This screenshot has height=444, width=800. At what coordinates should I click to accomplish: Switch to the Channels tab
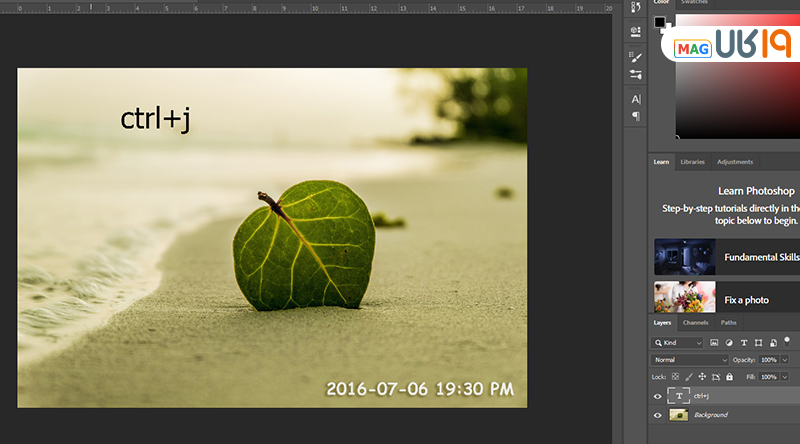(x=695, y=323)
